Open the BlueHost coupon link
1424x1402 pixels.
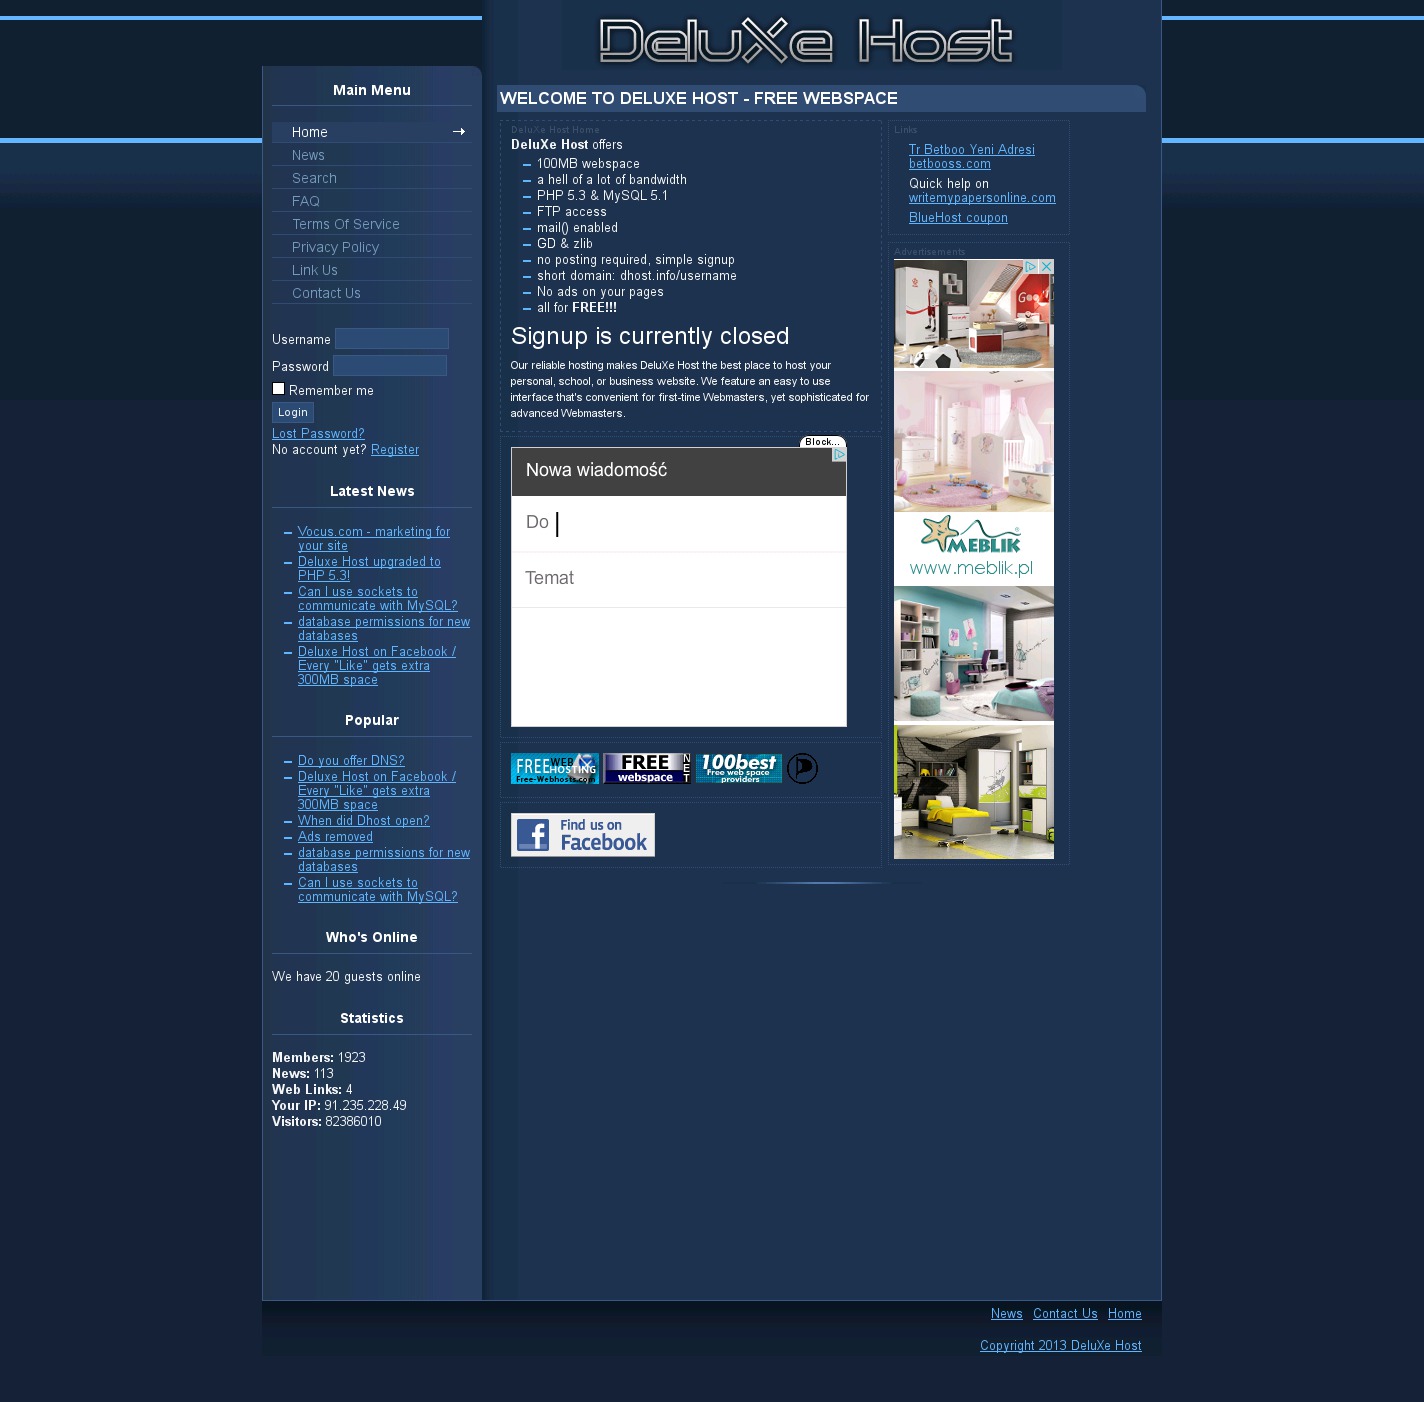[x=958, y=218]
